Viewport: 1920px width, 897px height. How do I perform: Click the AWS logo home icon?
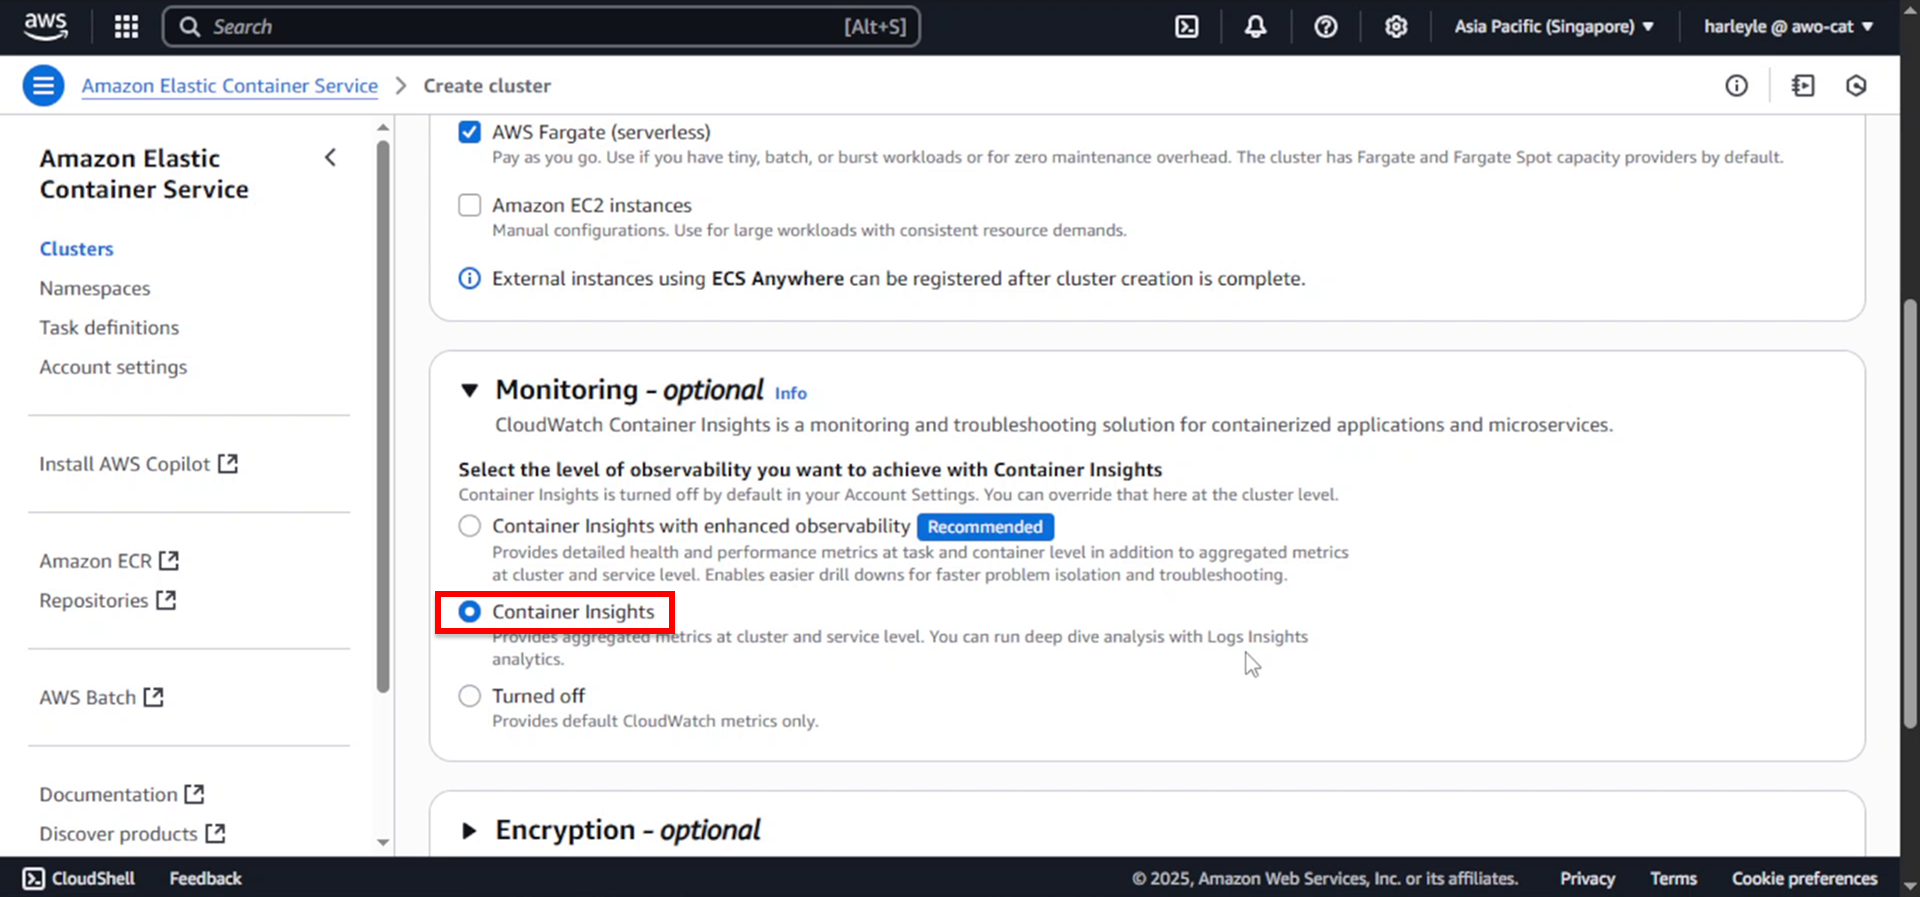45,26
